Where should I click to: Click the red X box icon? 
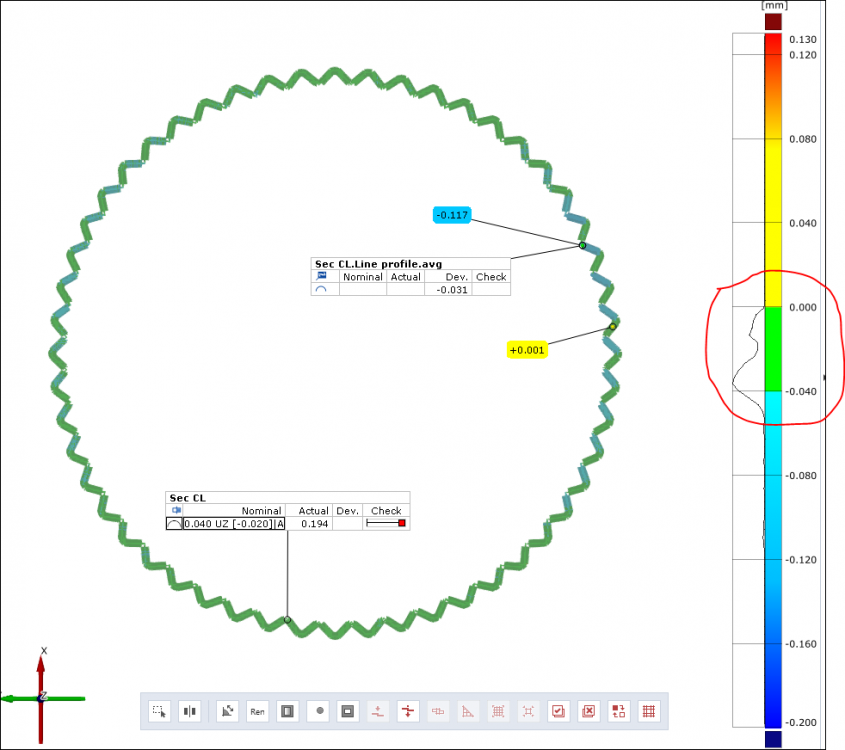589,711
